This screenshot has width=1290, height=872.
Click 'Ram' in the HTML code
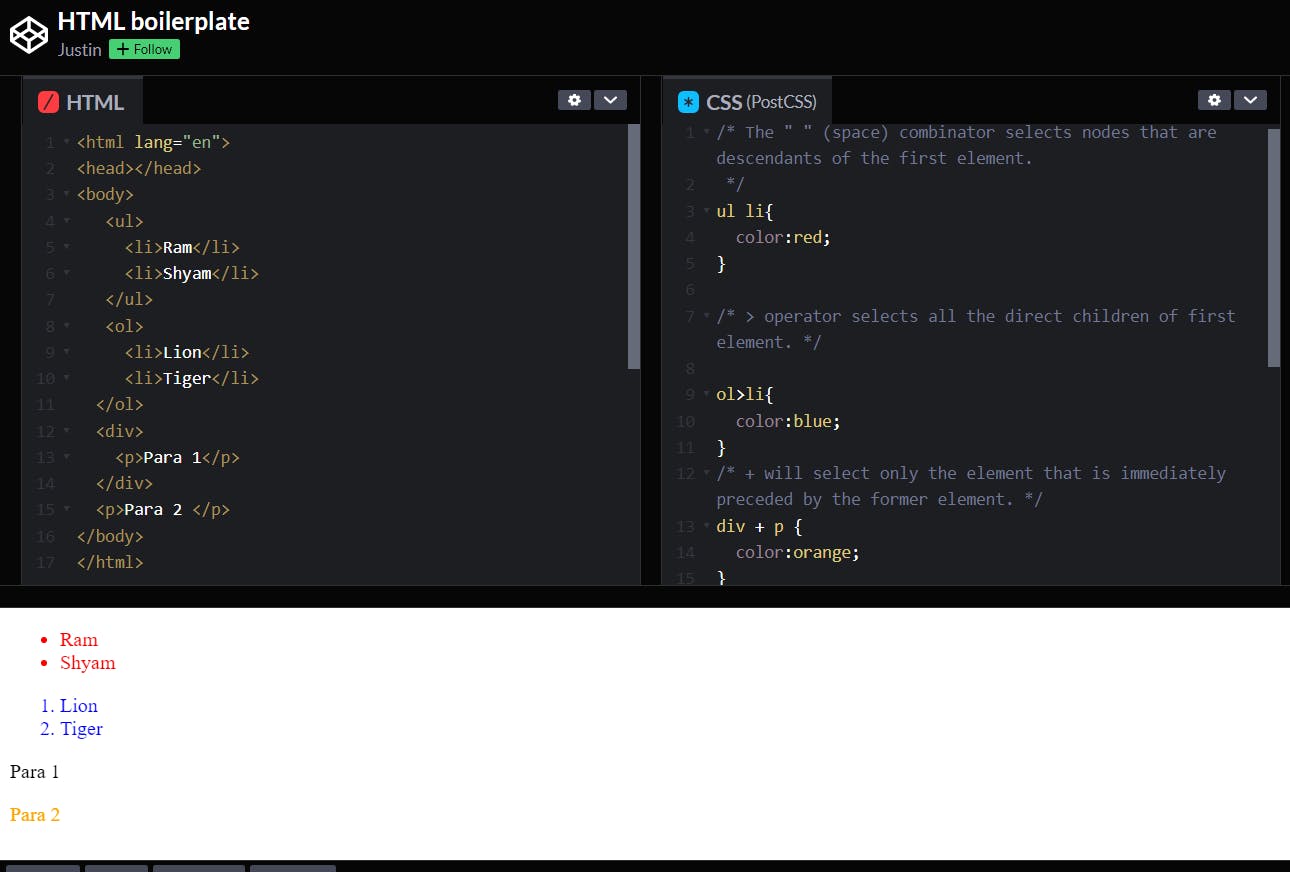pos(177,247)
